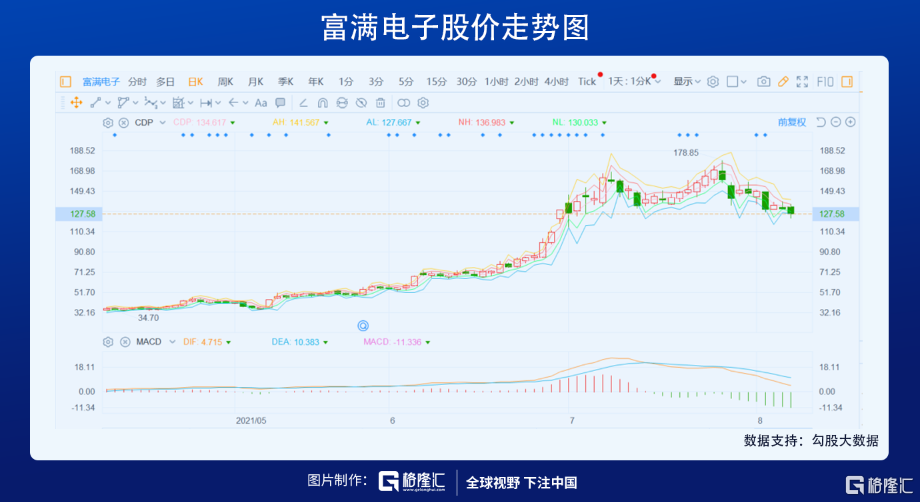Click the lock drawings icon
This screenshot has width=920, height=502.
click(342, 103)
